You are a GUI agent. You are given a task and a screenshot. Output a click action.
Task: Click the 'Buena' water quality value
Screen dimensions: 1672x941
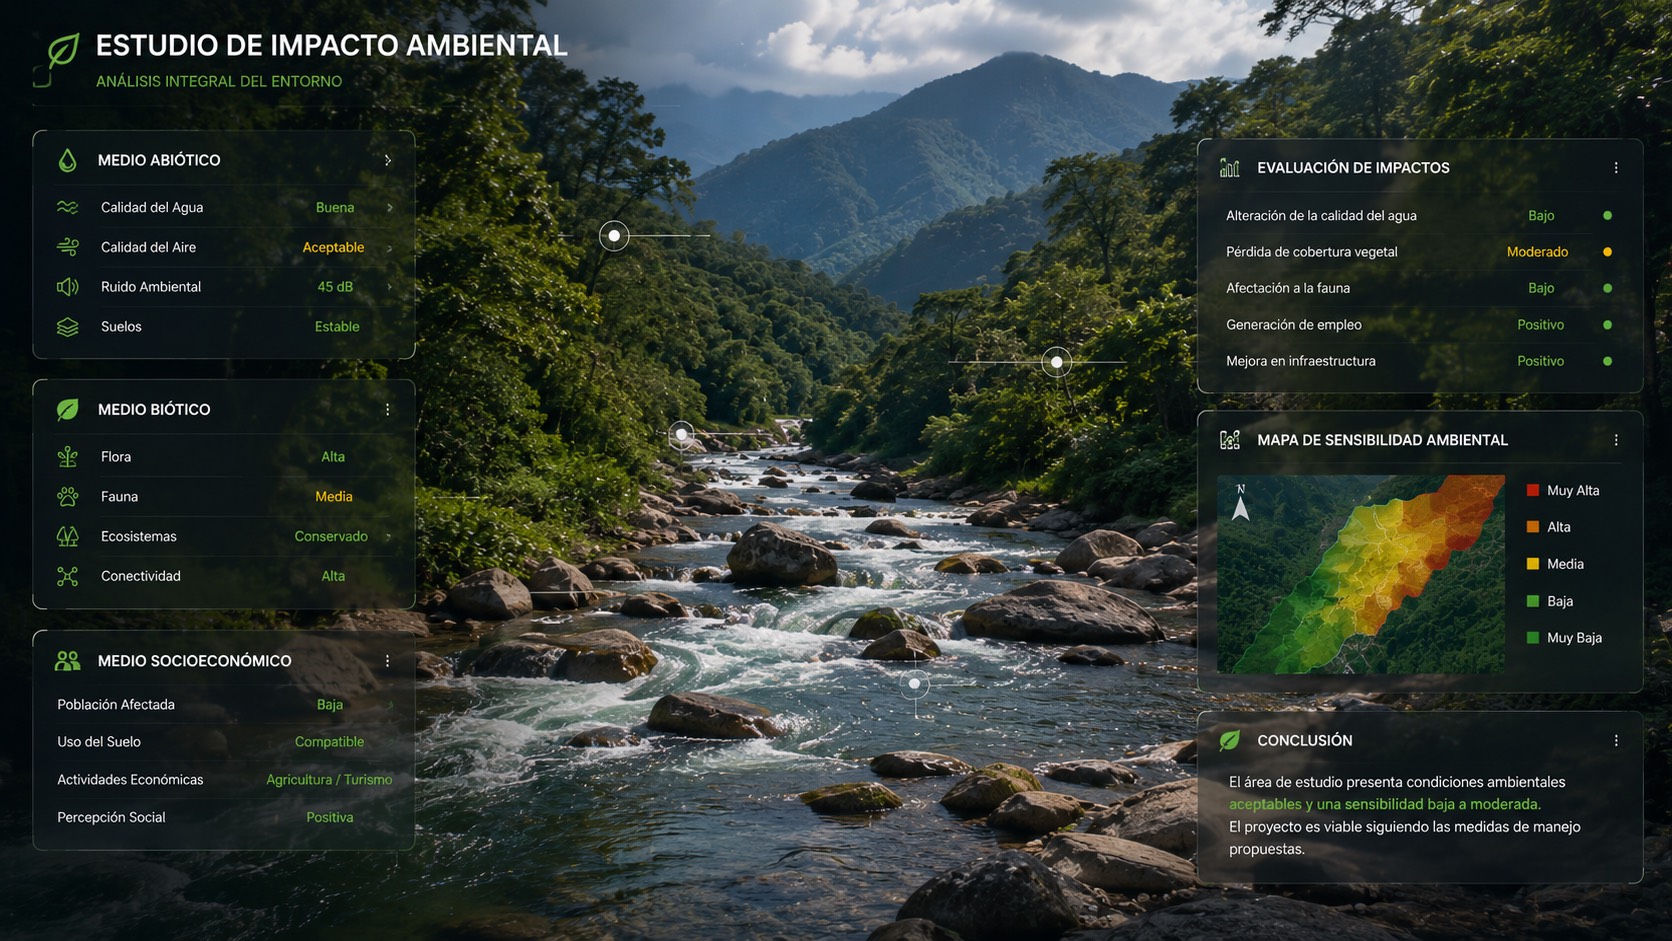tap(335, 208)
